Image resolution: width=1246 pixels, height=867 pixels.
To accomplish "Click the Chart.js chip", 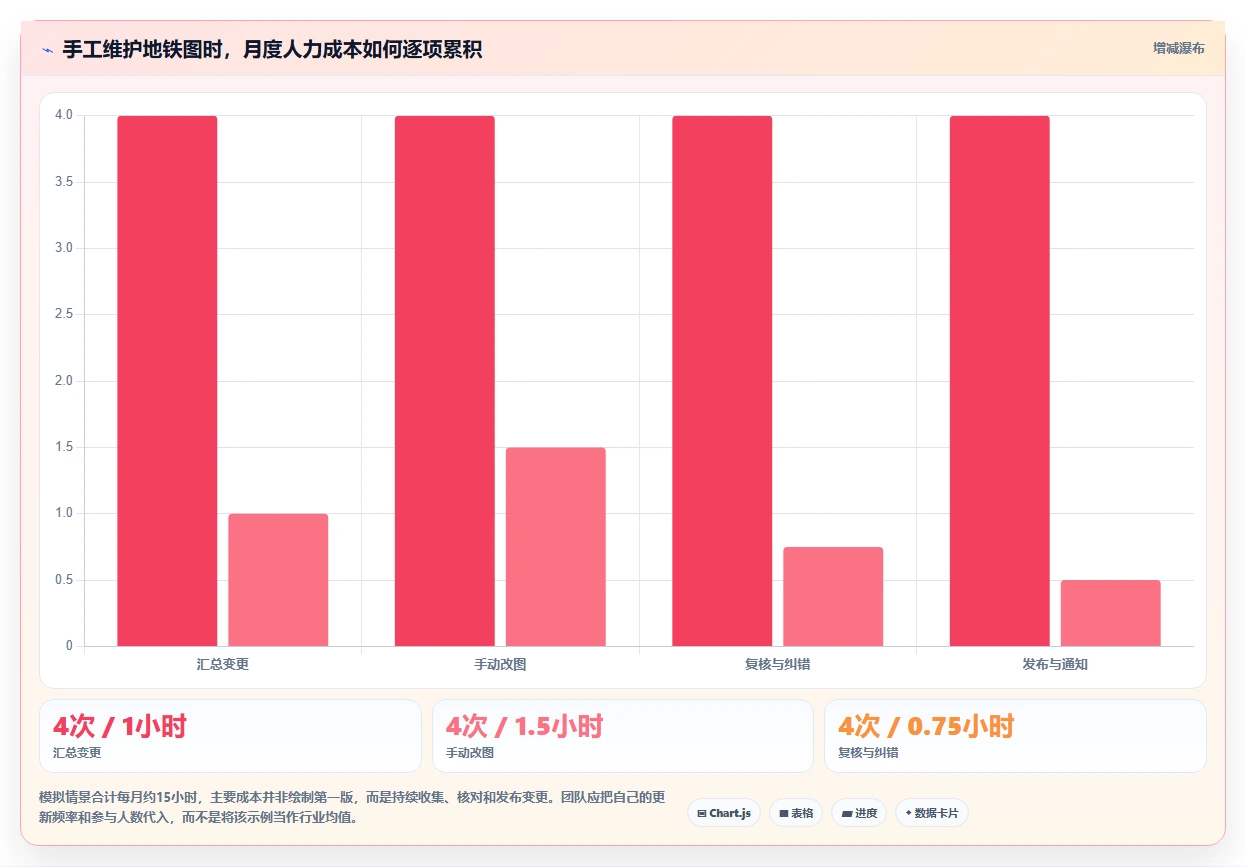I will [x=724, y=813].
